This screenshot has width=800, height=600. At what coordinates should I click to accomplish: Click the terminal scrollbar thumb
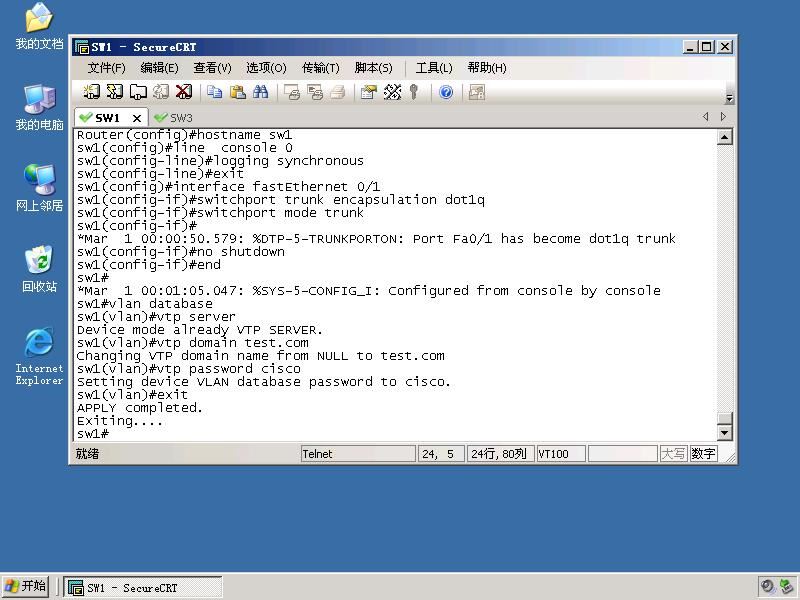click(725, 418)
